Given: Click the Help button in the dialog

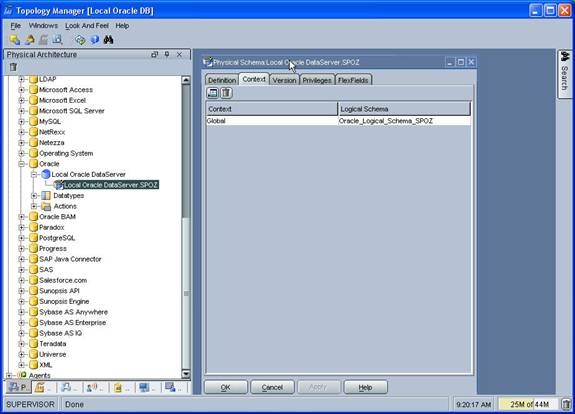Looking at the screenshot, I should click(365, 387).
